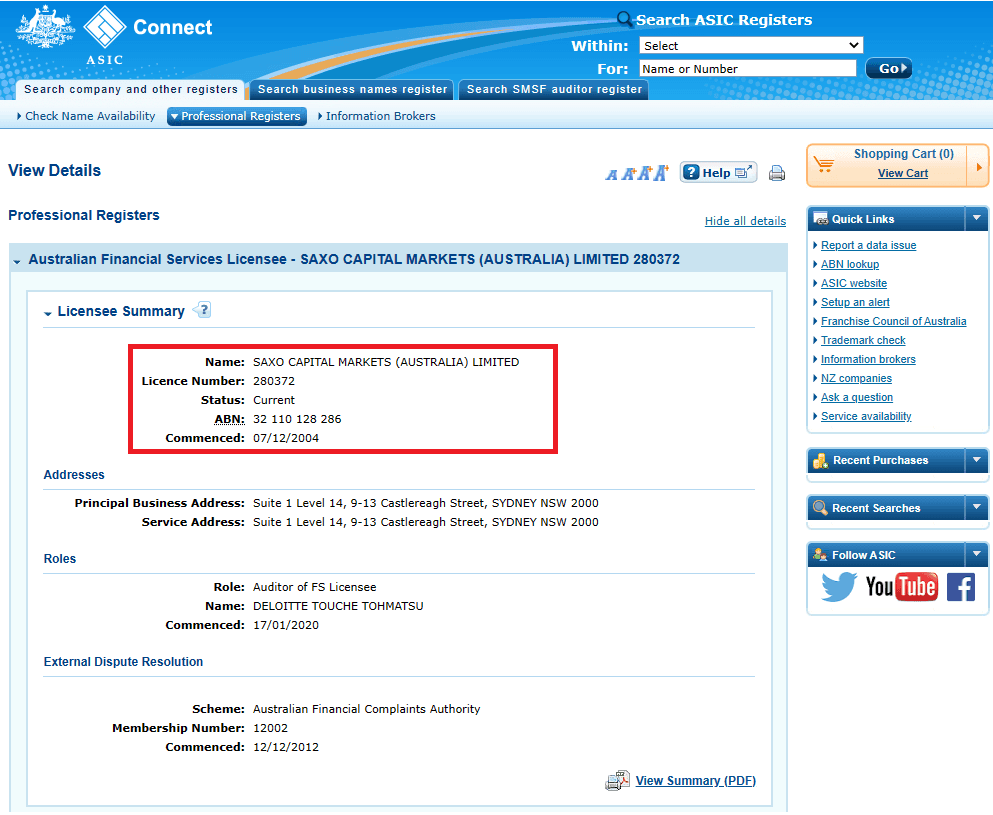The height and width of the screenshot is (815, 993).
Task: Open ASIC YouTube channel icon
Action: (901, 587)
